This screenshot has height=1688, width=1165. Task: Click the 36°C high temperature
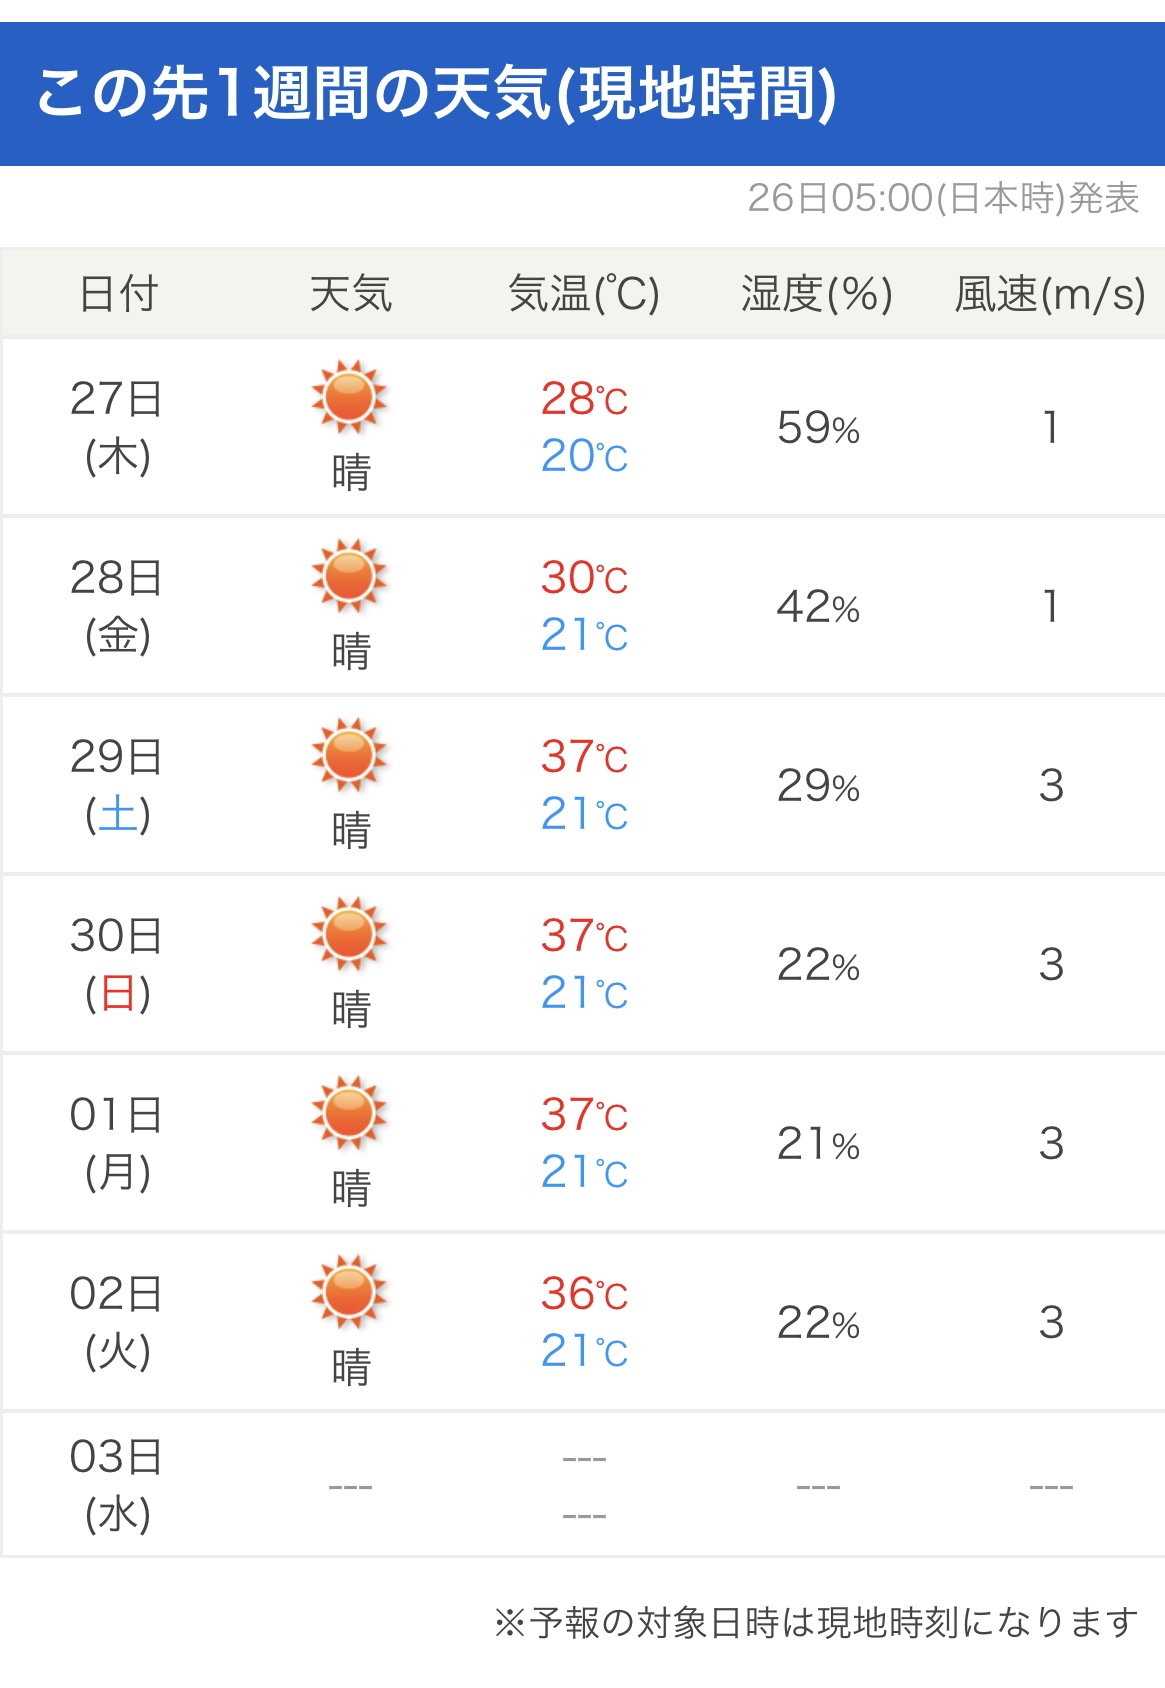(x=584, y=1294)
